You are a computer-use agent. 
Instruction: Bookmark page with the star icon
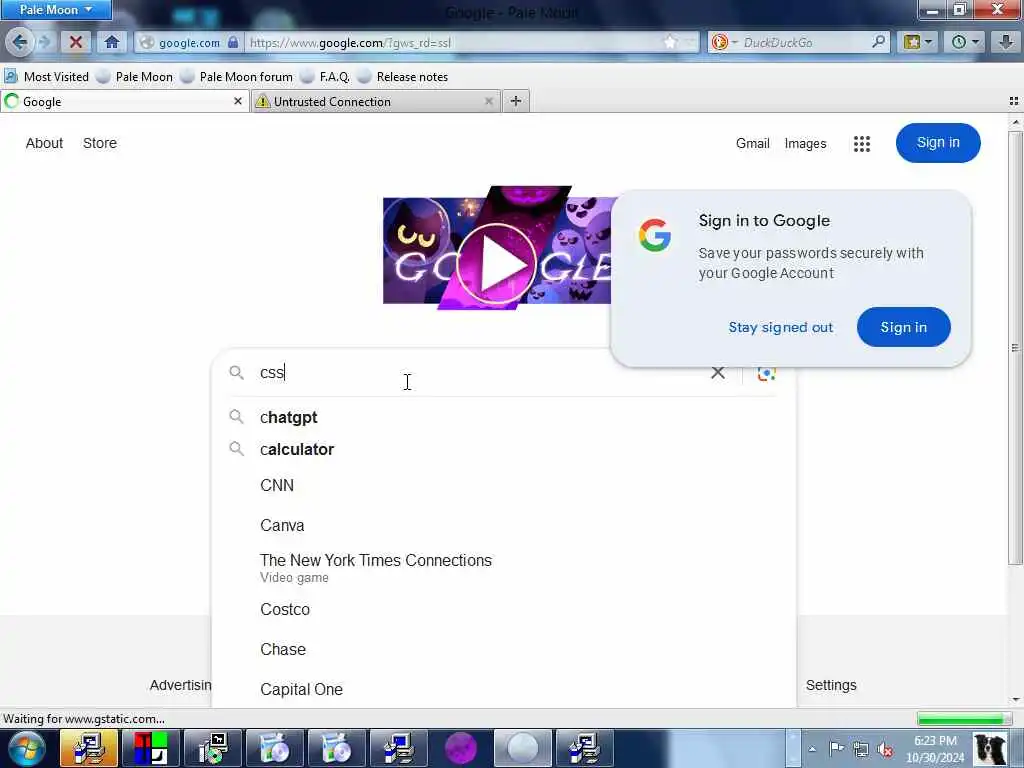pyautogui.click(x=671, y=42)
